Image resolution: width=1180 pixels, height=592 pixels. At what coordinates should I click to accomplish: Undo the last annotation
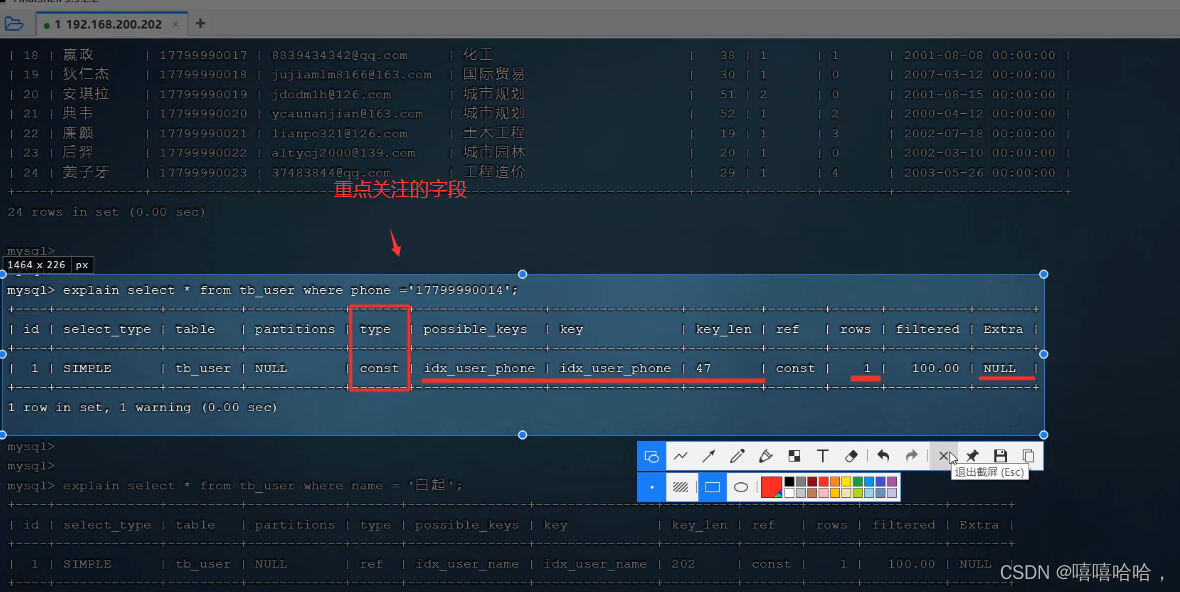click(884, 456)
